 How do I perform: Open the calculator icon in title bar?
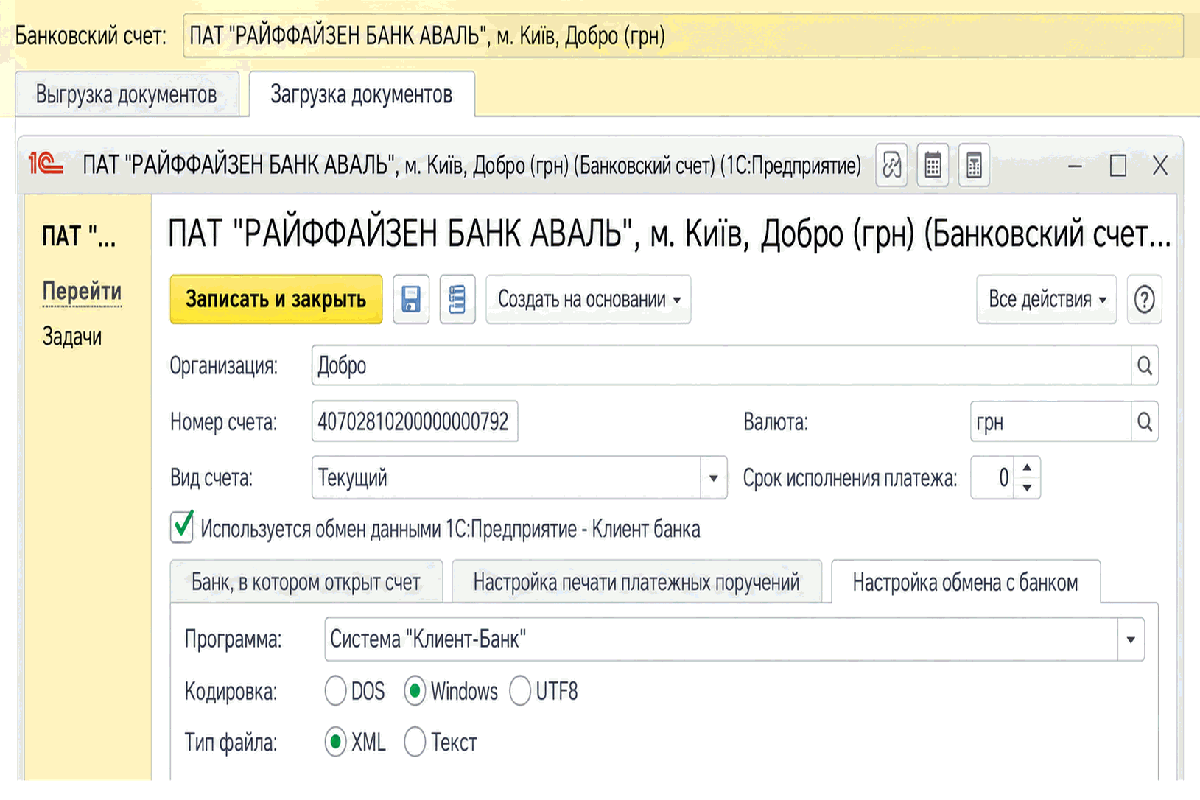tap(973, 166)
